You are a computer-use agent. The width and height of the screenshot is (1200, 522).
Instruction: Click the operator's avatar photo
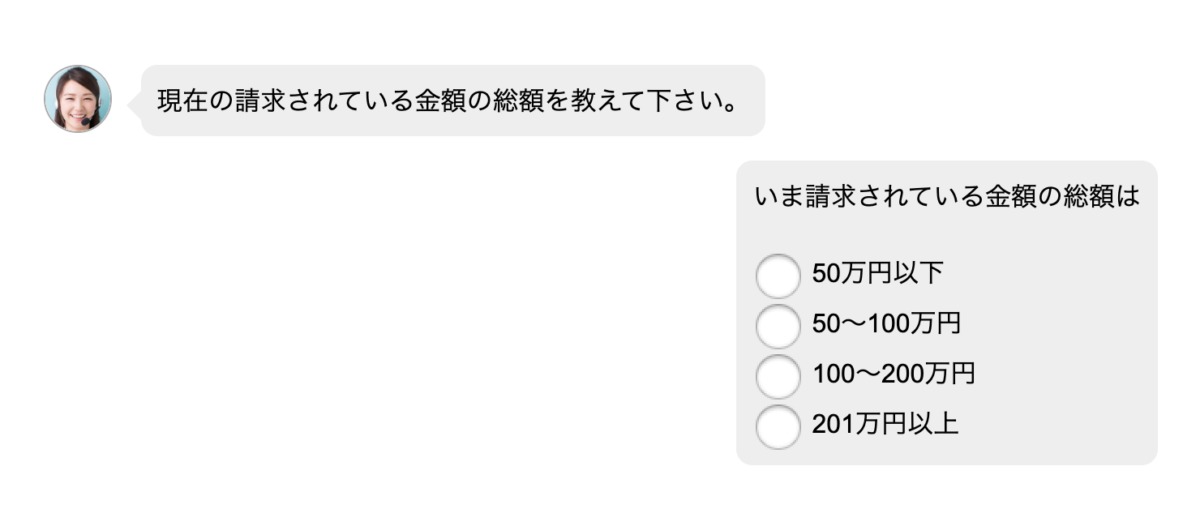78,99
